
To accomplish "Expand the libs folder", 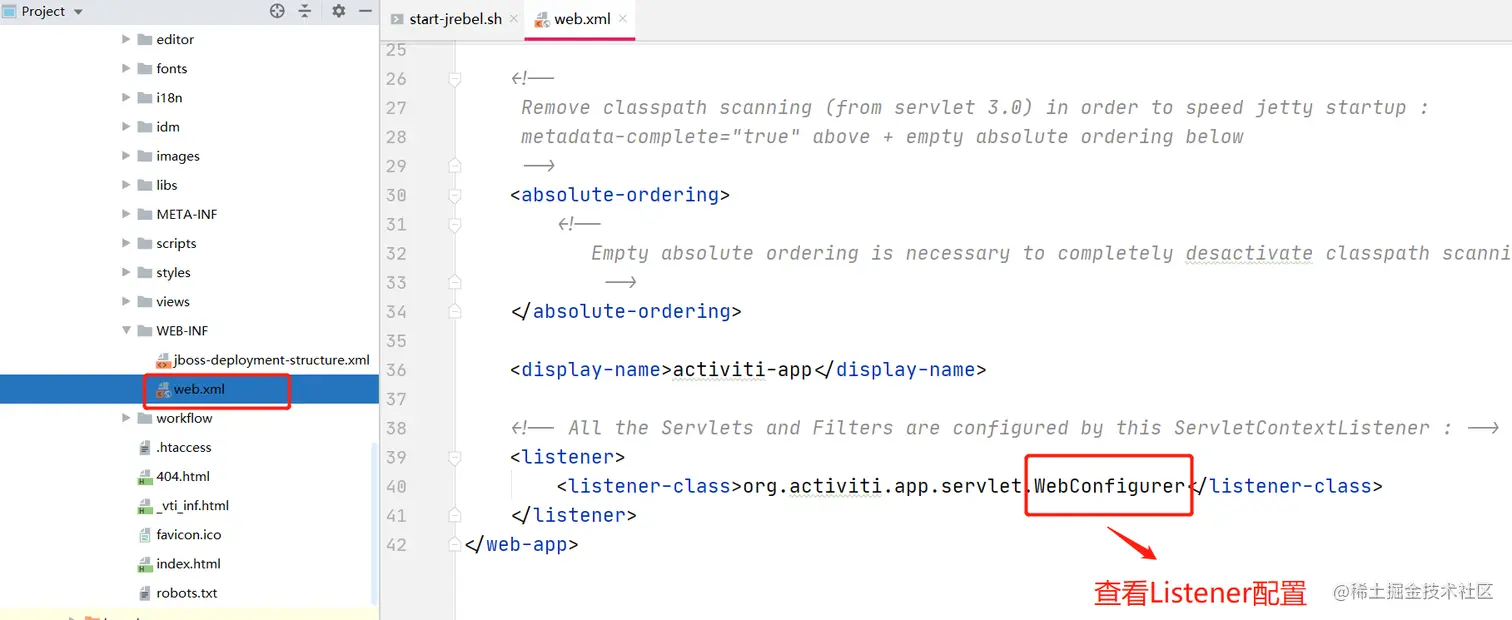I will click(126, 185).
